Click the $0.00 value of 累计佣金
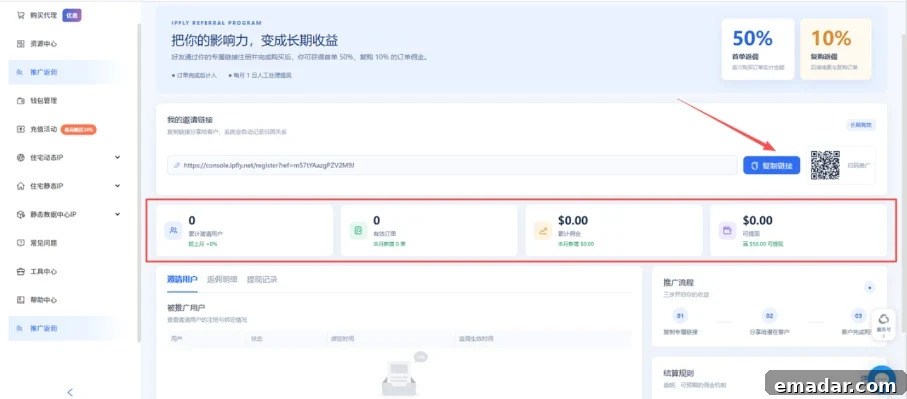 (x=573, y=220)
